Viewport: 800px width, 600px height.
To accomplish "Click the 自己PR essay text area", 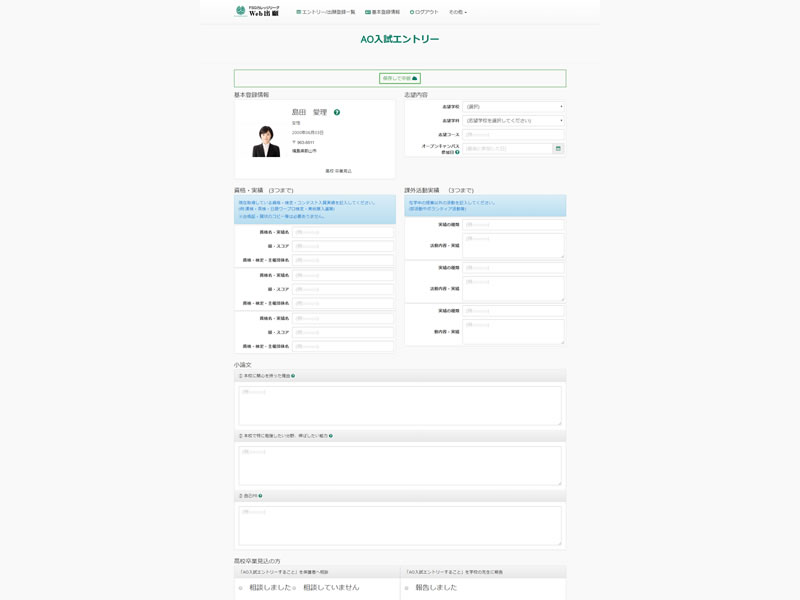I will pos(400,525).
